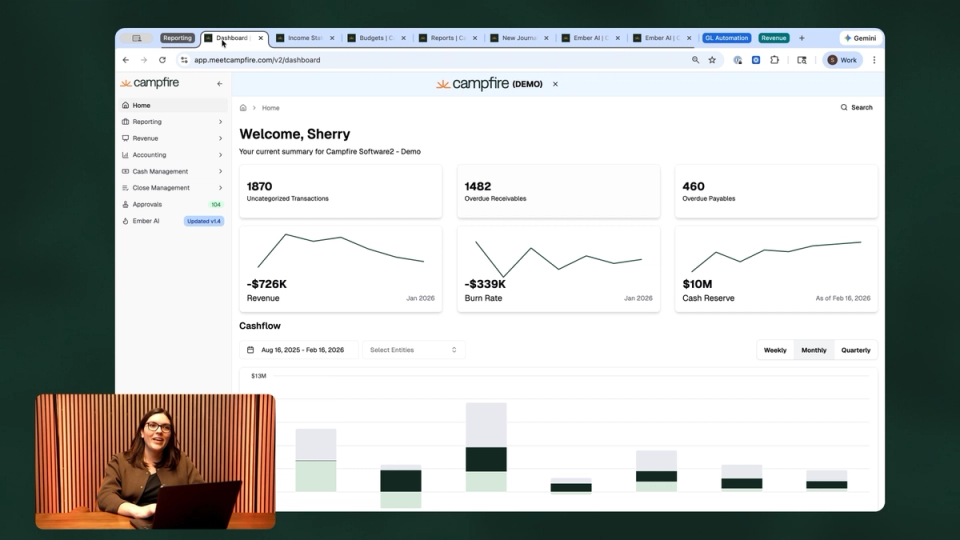Collapse the sidebar with arrow icon
Screen dimensions: 960x540
click(220, 84)
